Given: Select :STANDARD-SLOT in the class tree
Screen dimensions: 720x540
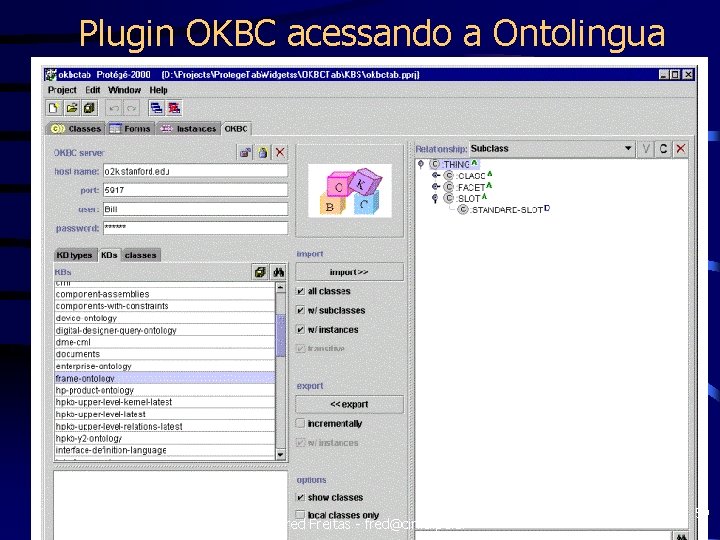Looking at the screenshot, I should click(507, 210).
